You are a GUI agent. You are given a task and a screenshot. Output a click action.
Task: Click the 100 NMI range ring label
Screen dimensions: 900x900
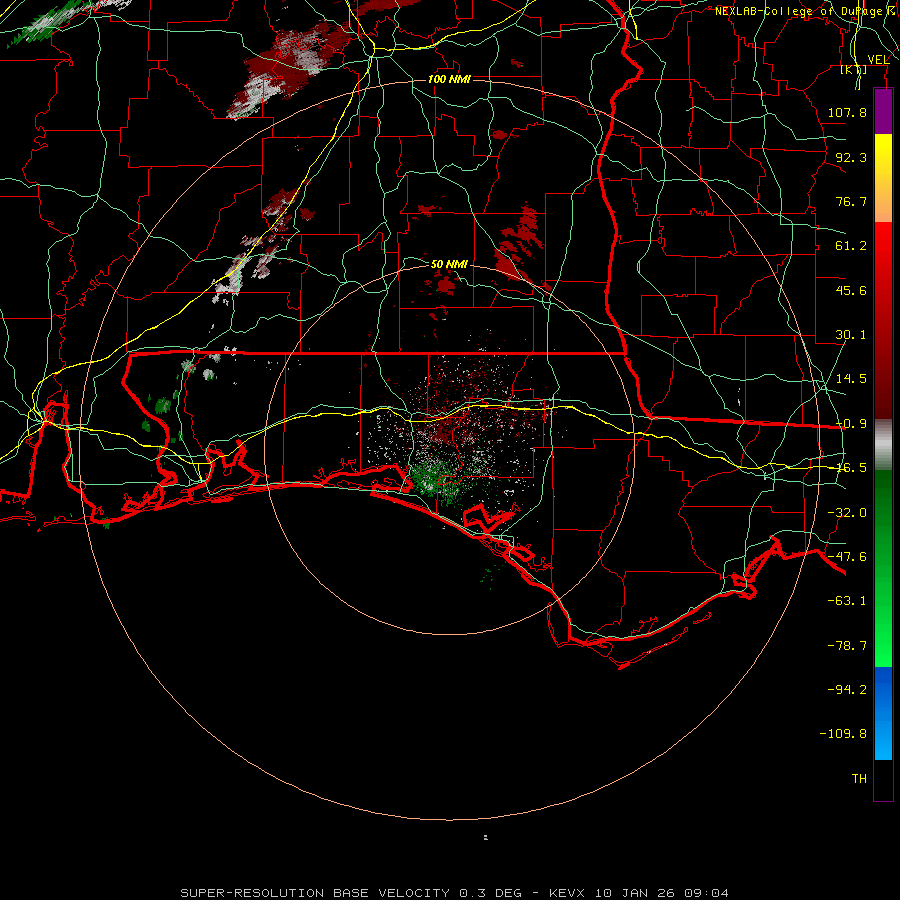coord(449,79)
